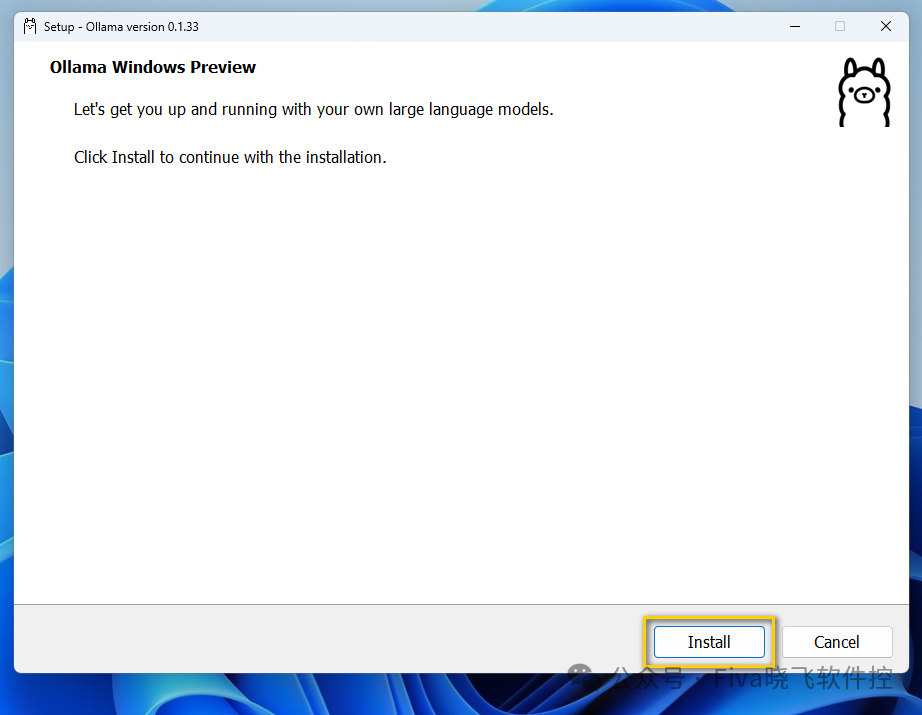Close the Ollama setup window
922x715 pixels.
(886, 26)
